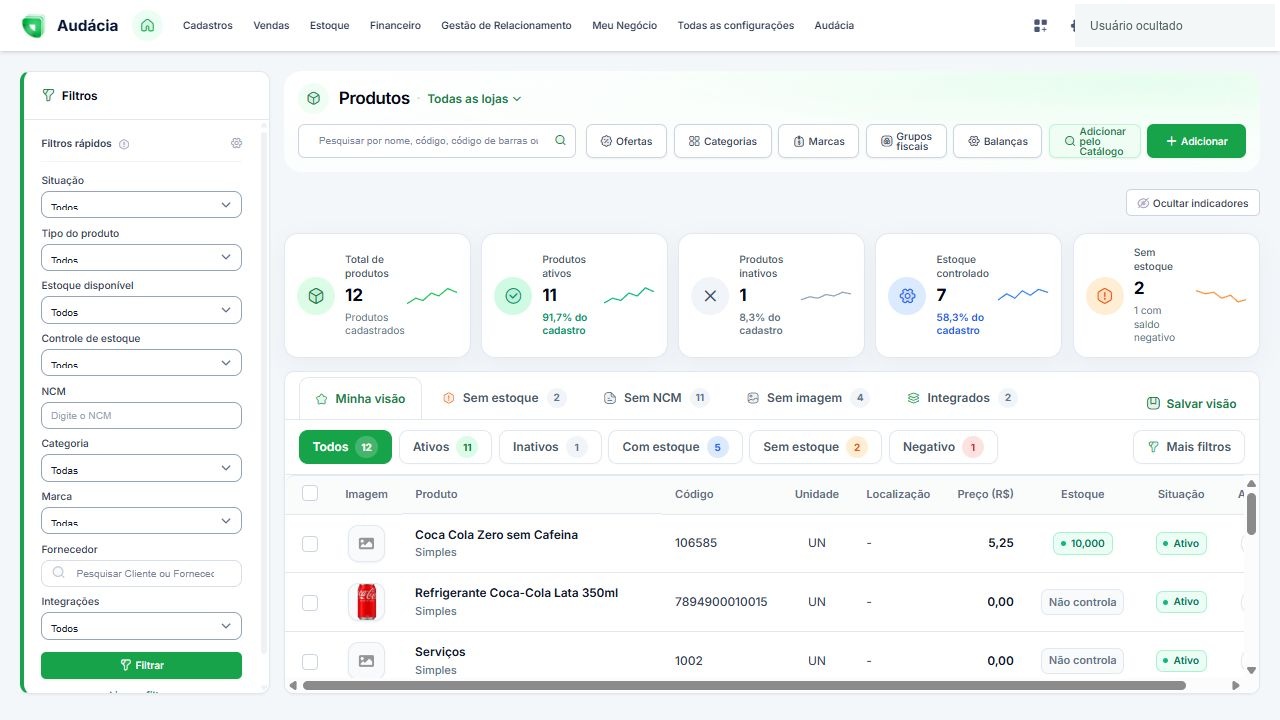Expand Controle de estoque dropdown

[x=141, y=362]
